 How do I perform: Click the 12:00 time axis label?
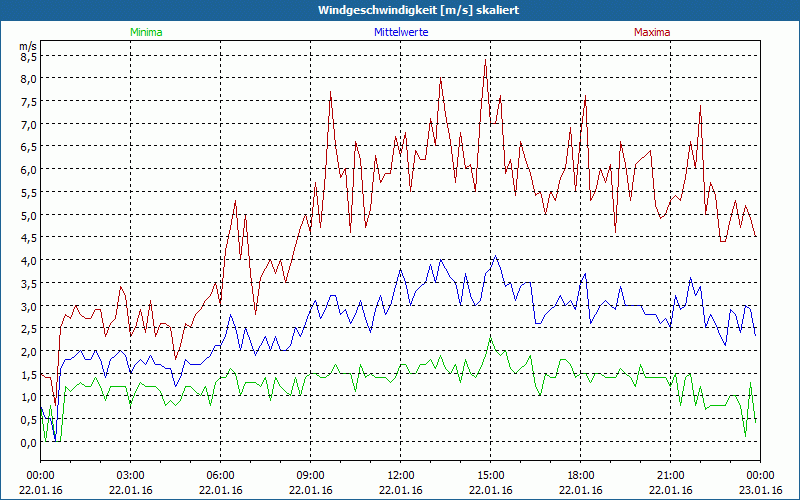(401, 475)
